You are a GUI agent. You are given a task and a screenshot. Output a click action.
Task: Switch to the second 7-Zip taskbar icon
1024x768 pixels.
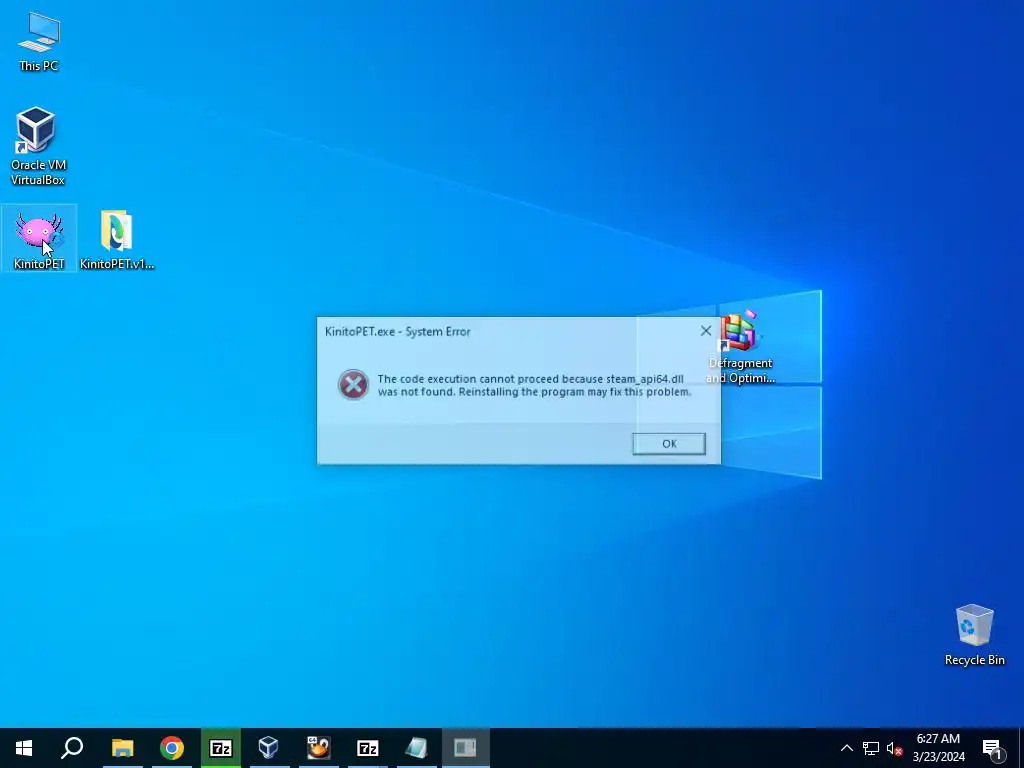pos(368,748)
